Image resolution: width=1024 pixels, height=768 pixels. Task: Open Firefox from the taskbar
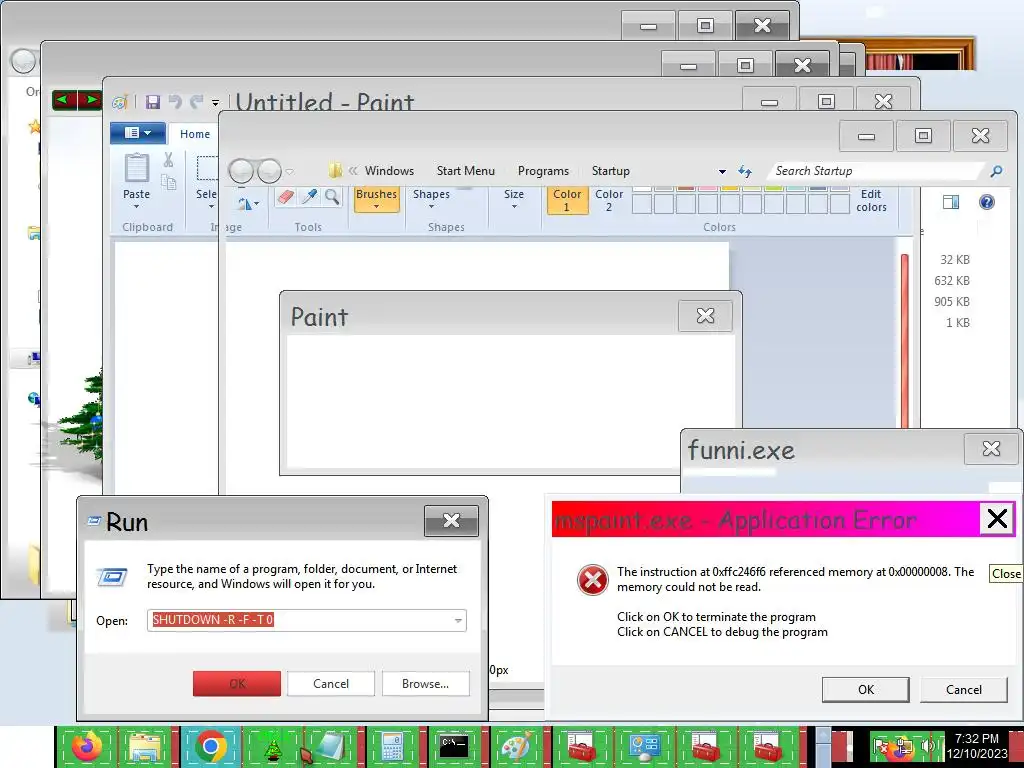pos(87,746)
